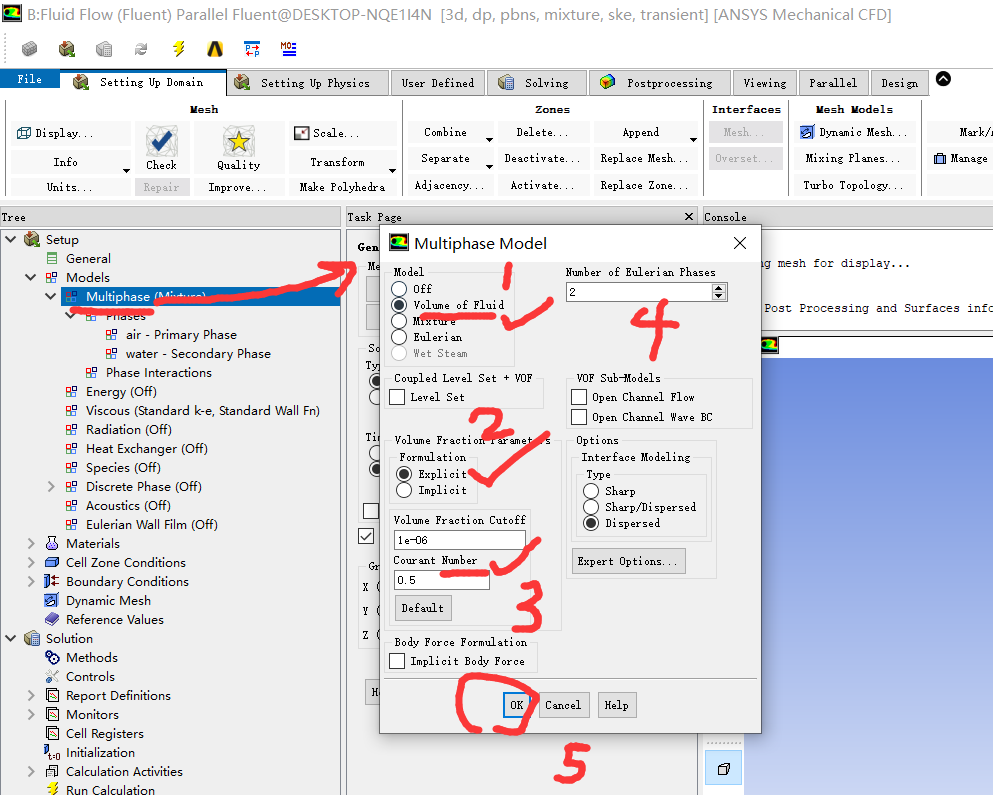The height and width of the screenshot is (795, 993).
Task: Enable Open Channel Flow checkbox
Action: 579,397
